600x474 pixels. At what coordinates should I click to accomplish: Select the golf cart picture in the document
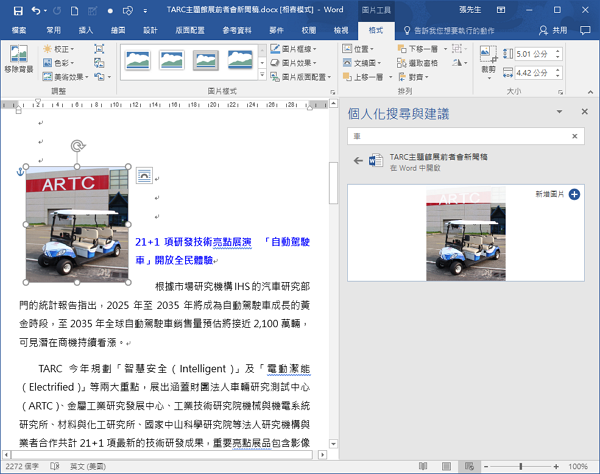[77, 225]
